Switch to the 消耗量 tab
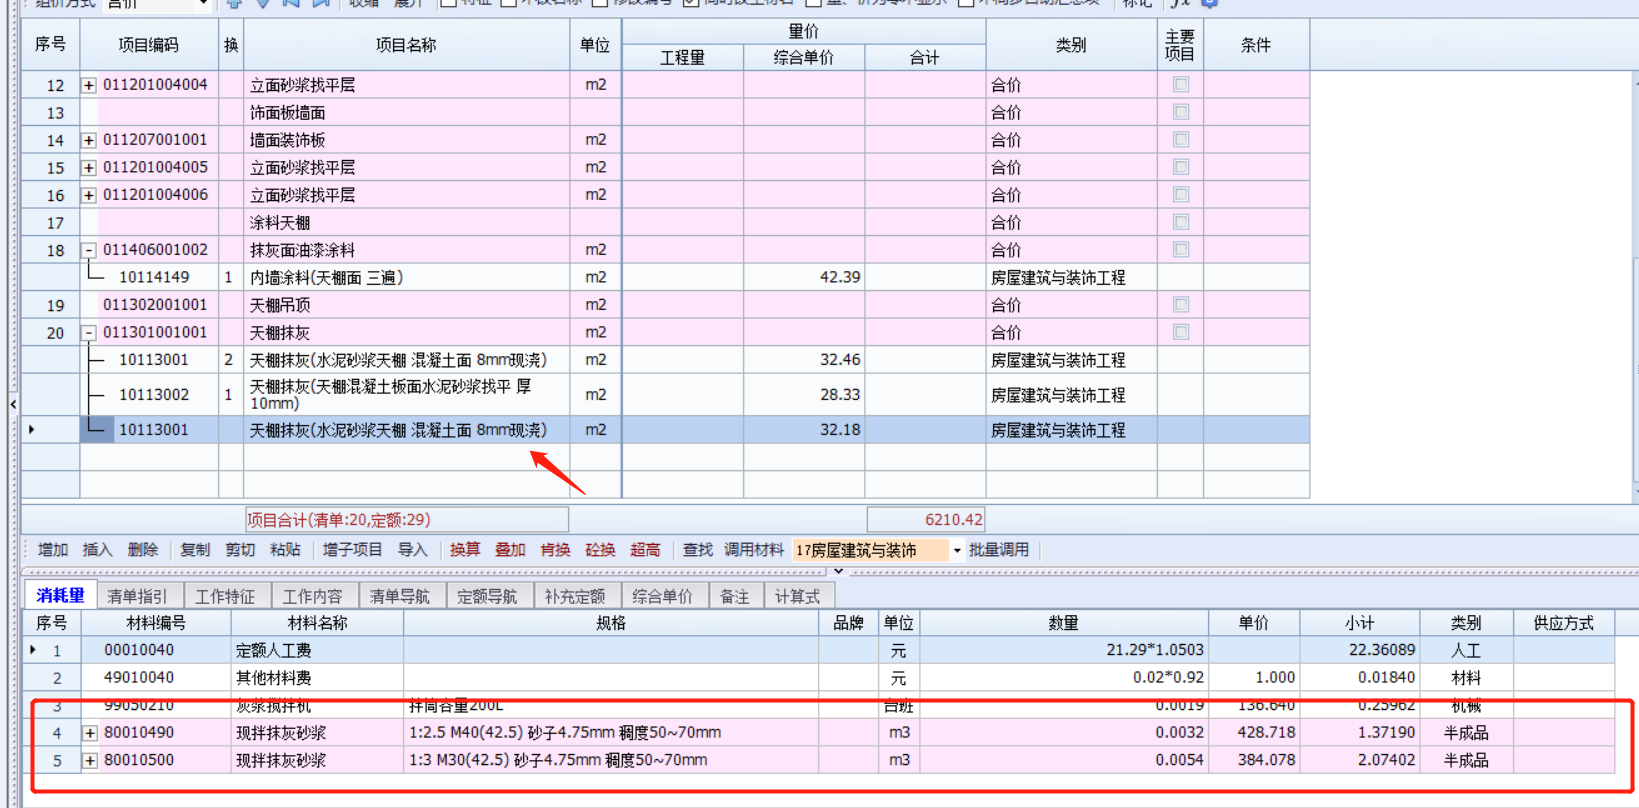 [x=60, y=595]
